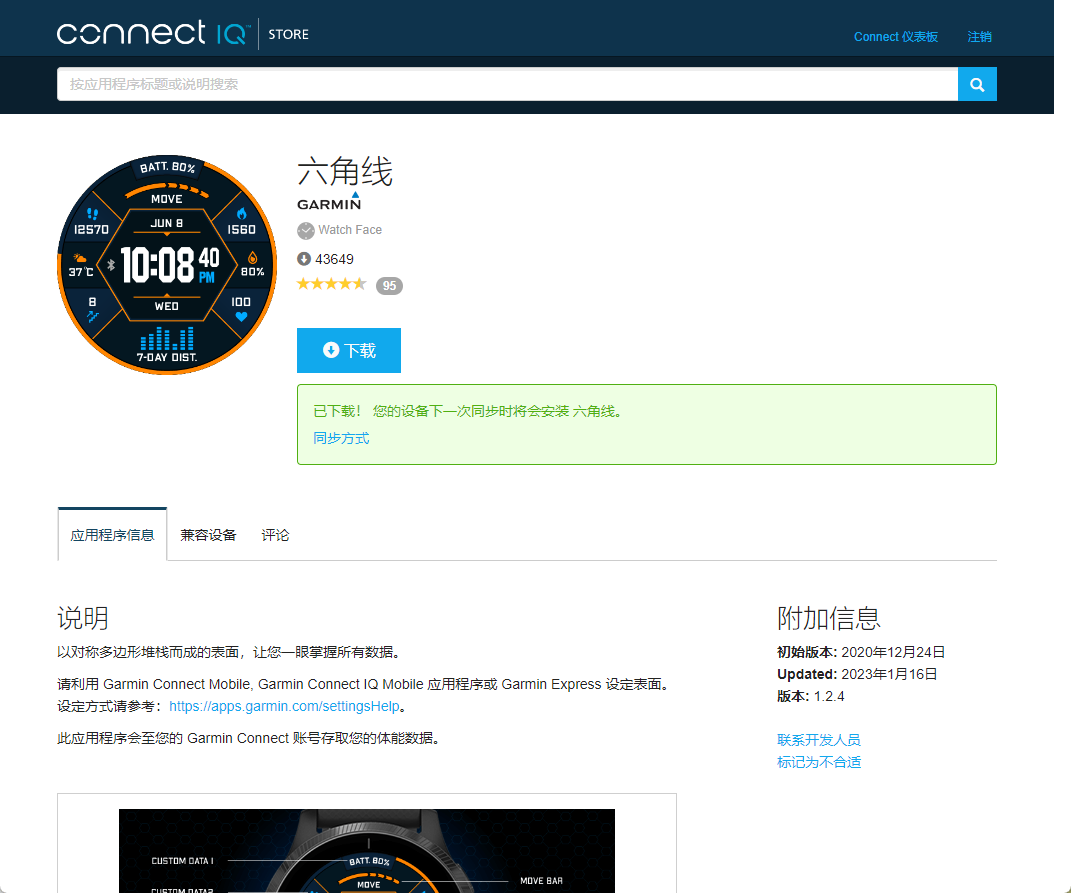Open the Connect 仪表板 dashboard link
1071x893 pixels.
pyautogui.click(x=895, y=37)
